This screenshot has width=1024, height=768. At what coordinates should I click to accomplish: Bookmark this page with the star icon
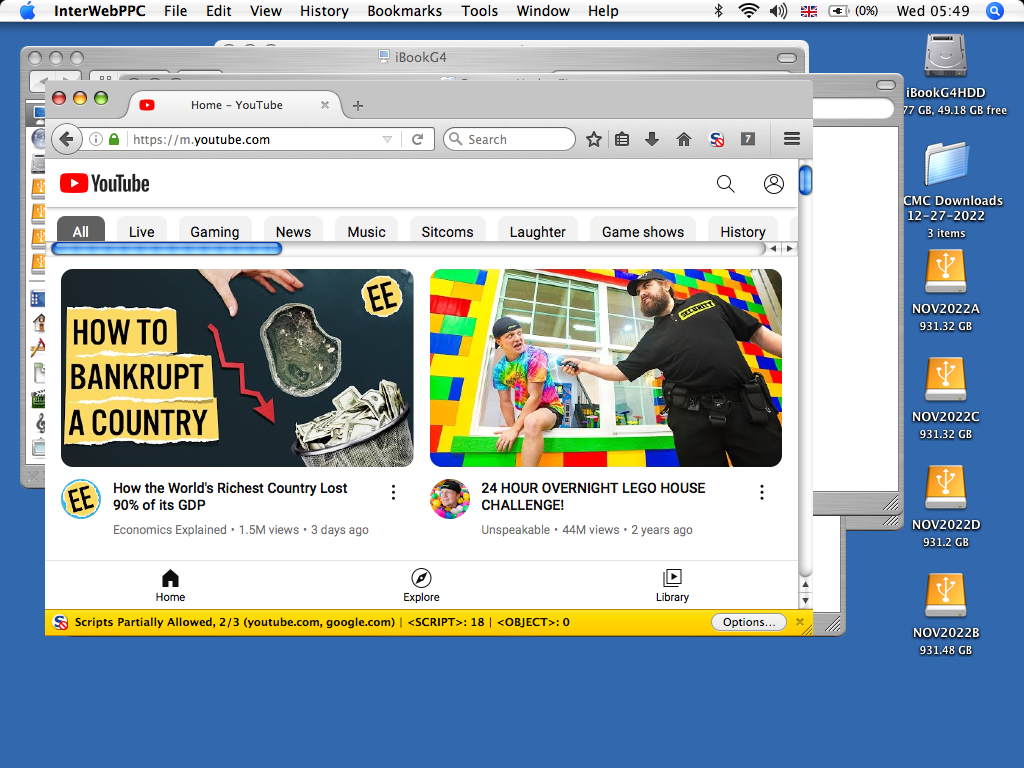[x=593, y=139]
